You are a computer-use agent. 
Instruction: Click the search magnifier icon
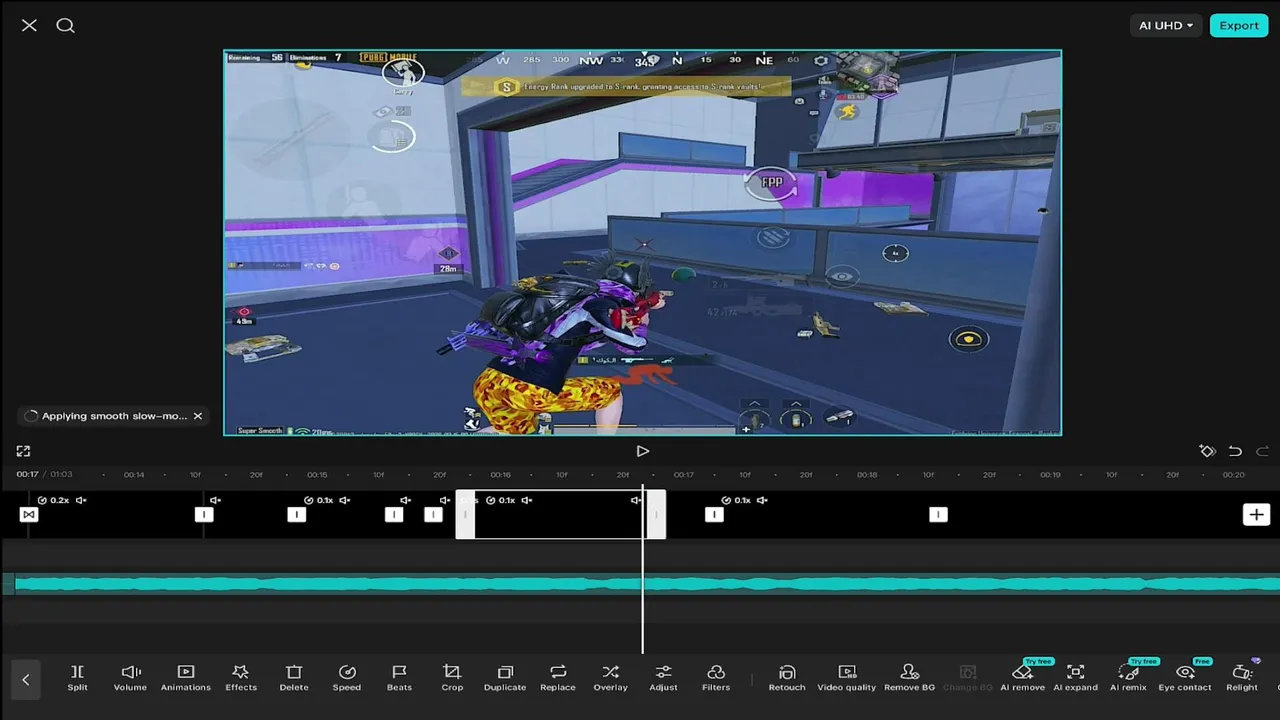click(x=65, y=26)
